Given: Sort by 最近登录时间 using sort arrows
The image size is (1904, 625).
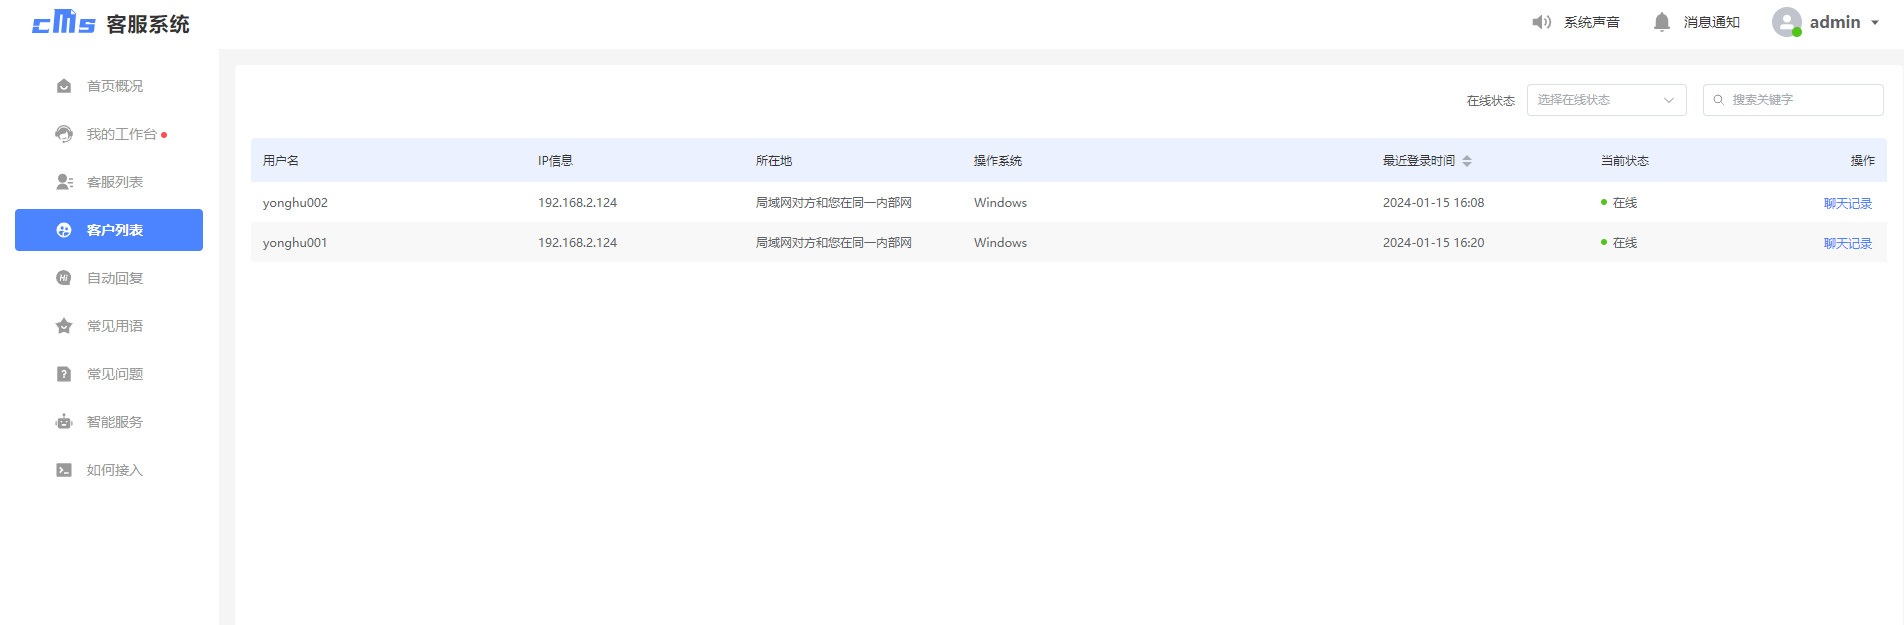Looking at the screenshot, I should click(1467, 161).
